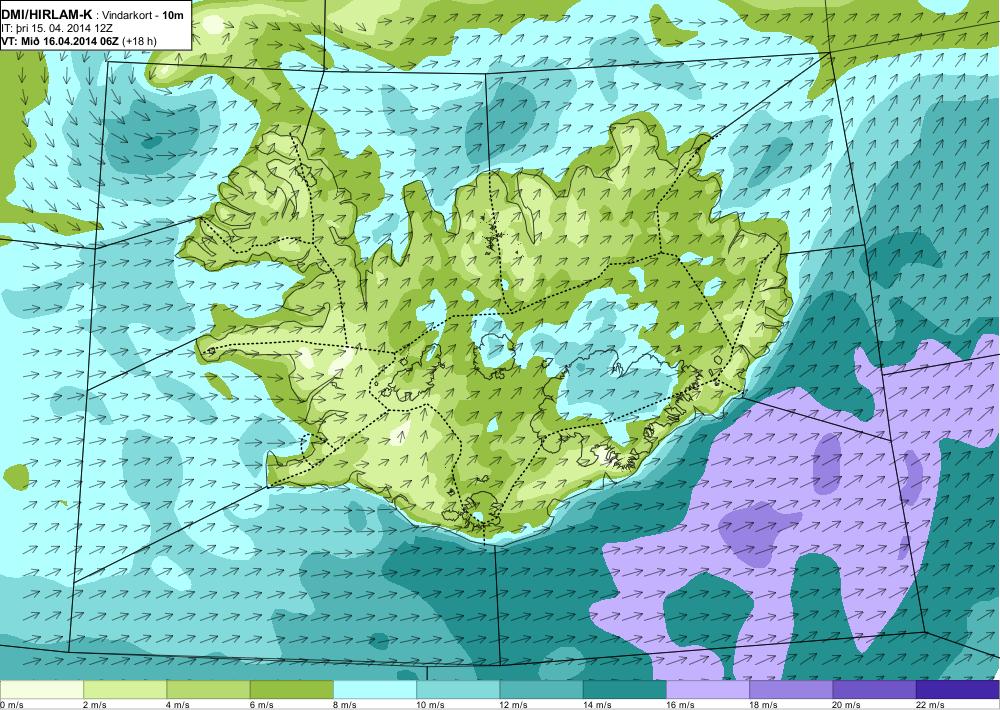The height and width of the screenshot is (710, 1000).
Task: Click the '14 m/s' legend label
Action: pyautogui.click(x=597, y=705)
